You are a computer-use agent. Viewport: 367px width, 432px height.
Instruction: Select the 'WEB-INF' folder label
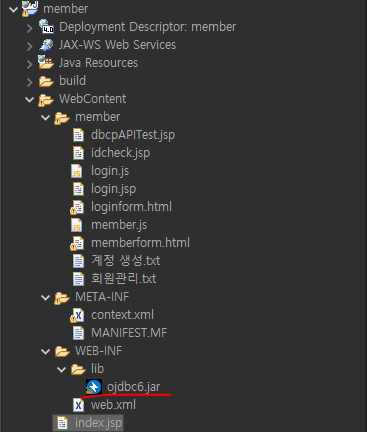[99, 351]
